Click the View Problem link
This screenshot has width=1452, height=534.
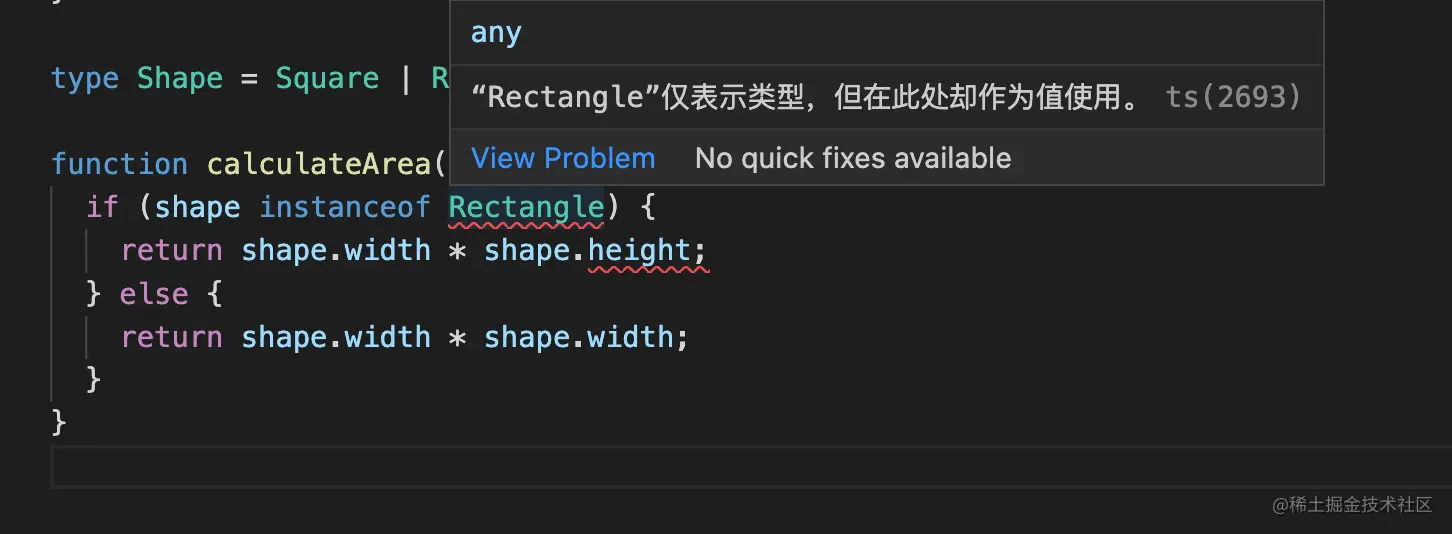click(563, 158)
